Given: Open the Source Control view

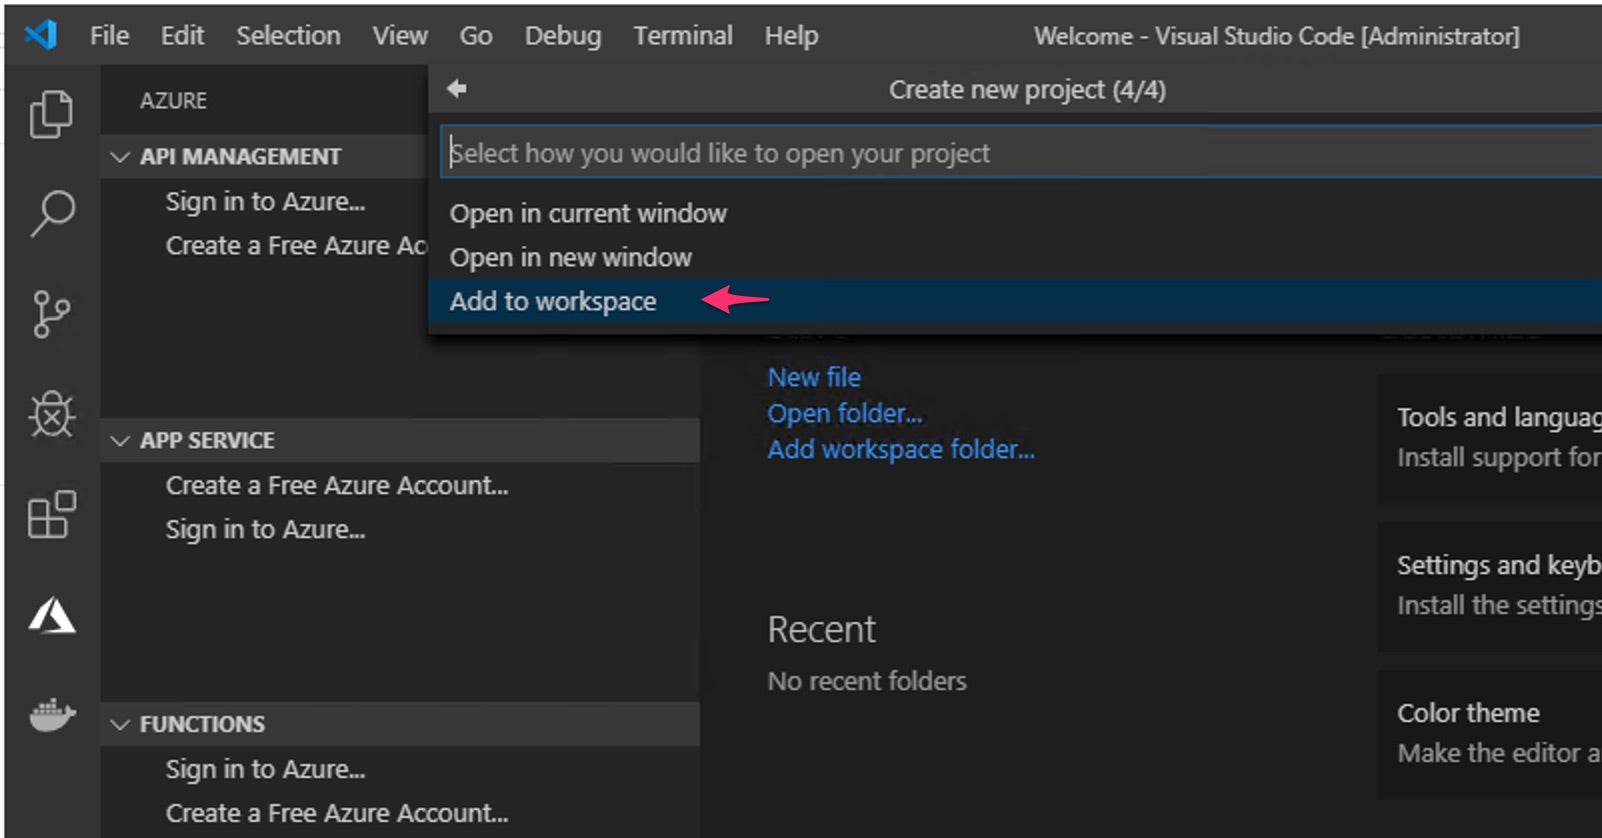Looking at the screenshot, I should (51, 314).
